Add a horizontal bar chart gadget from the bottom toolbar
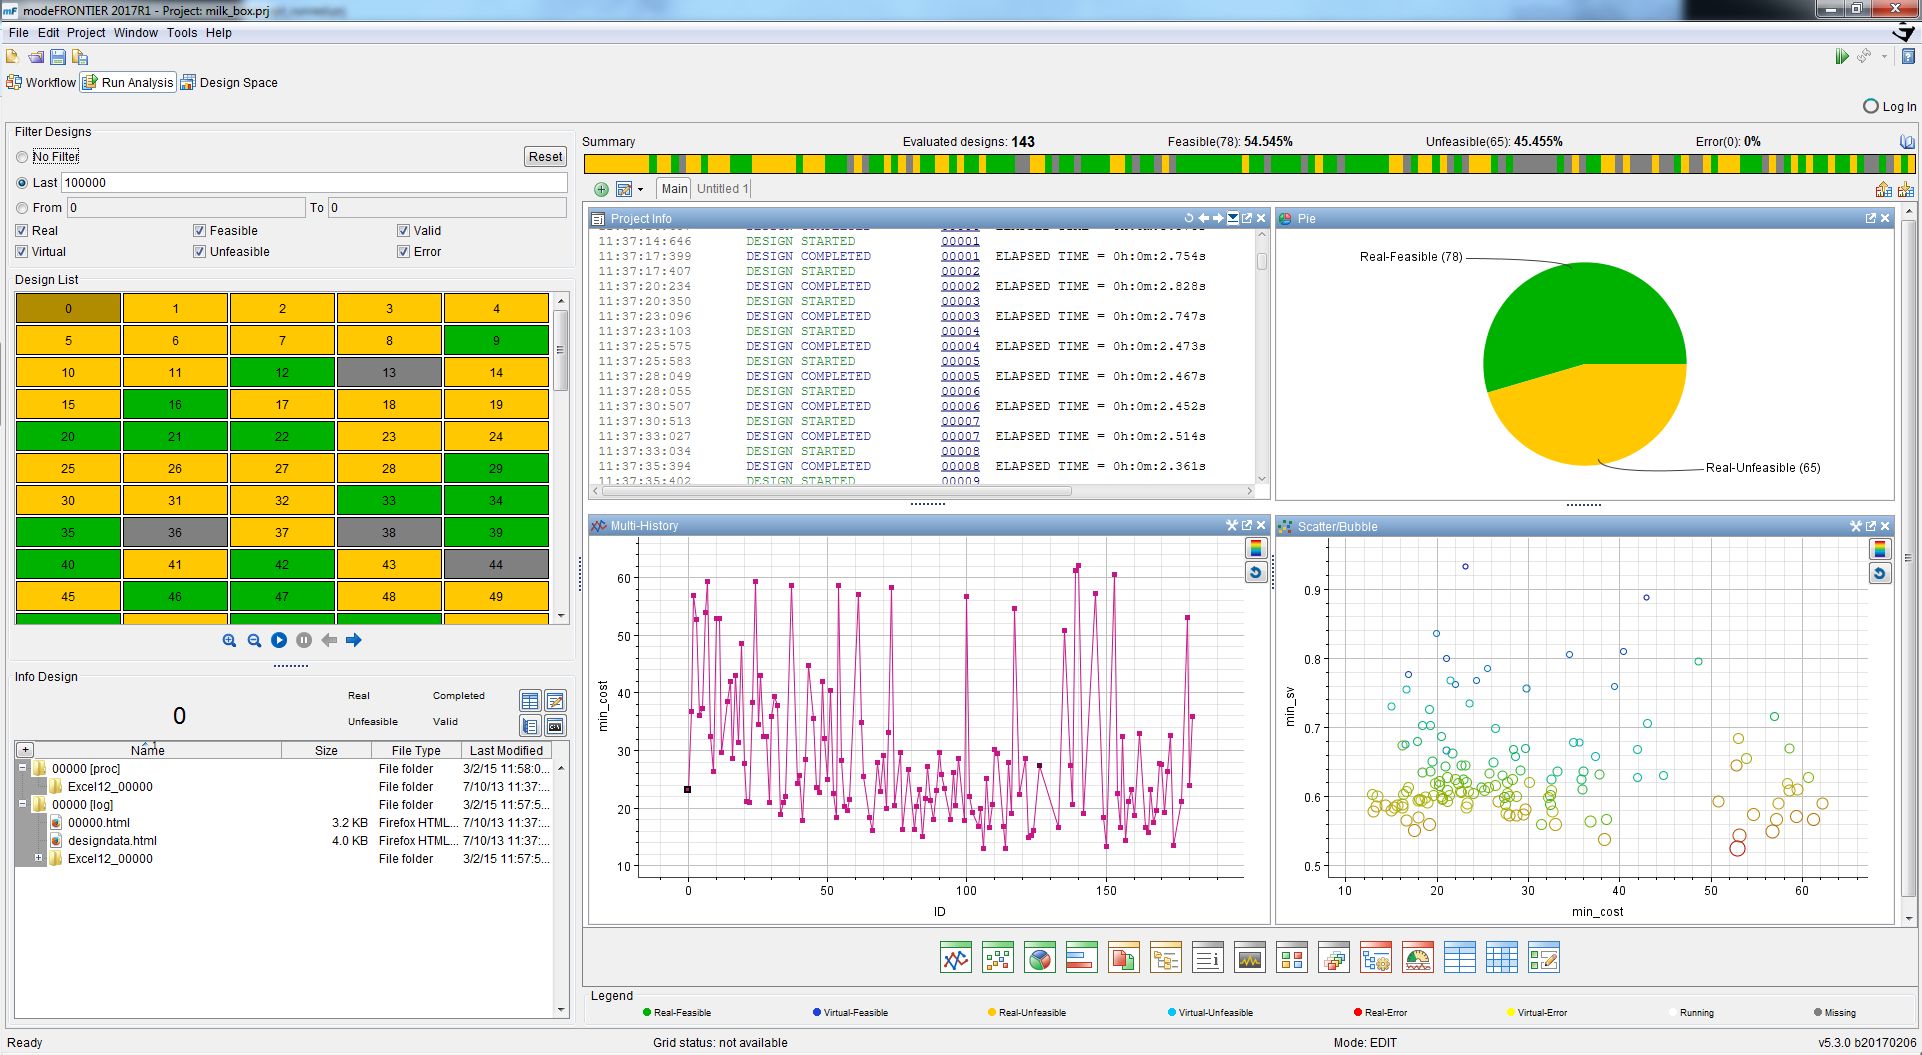The image size is (1922, 1055). [x=1082, y=958]
